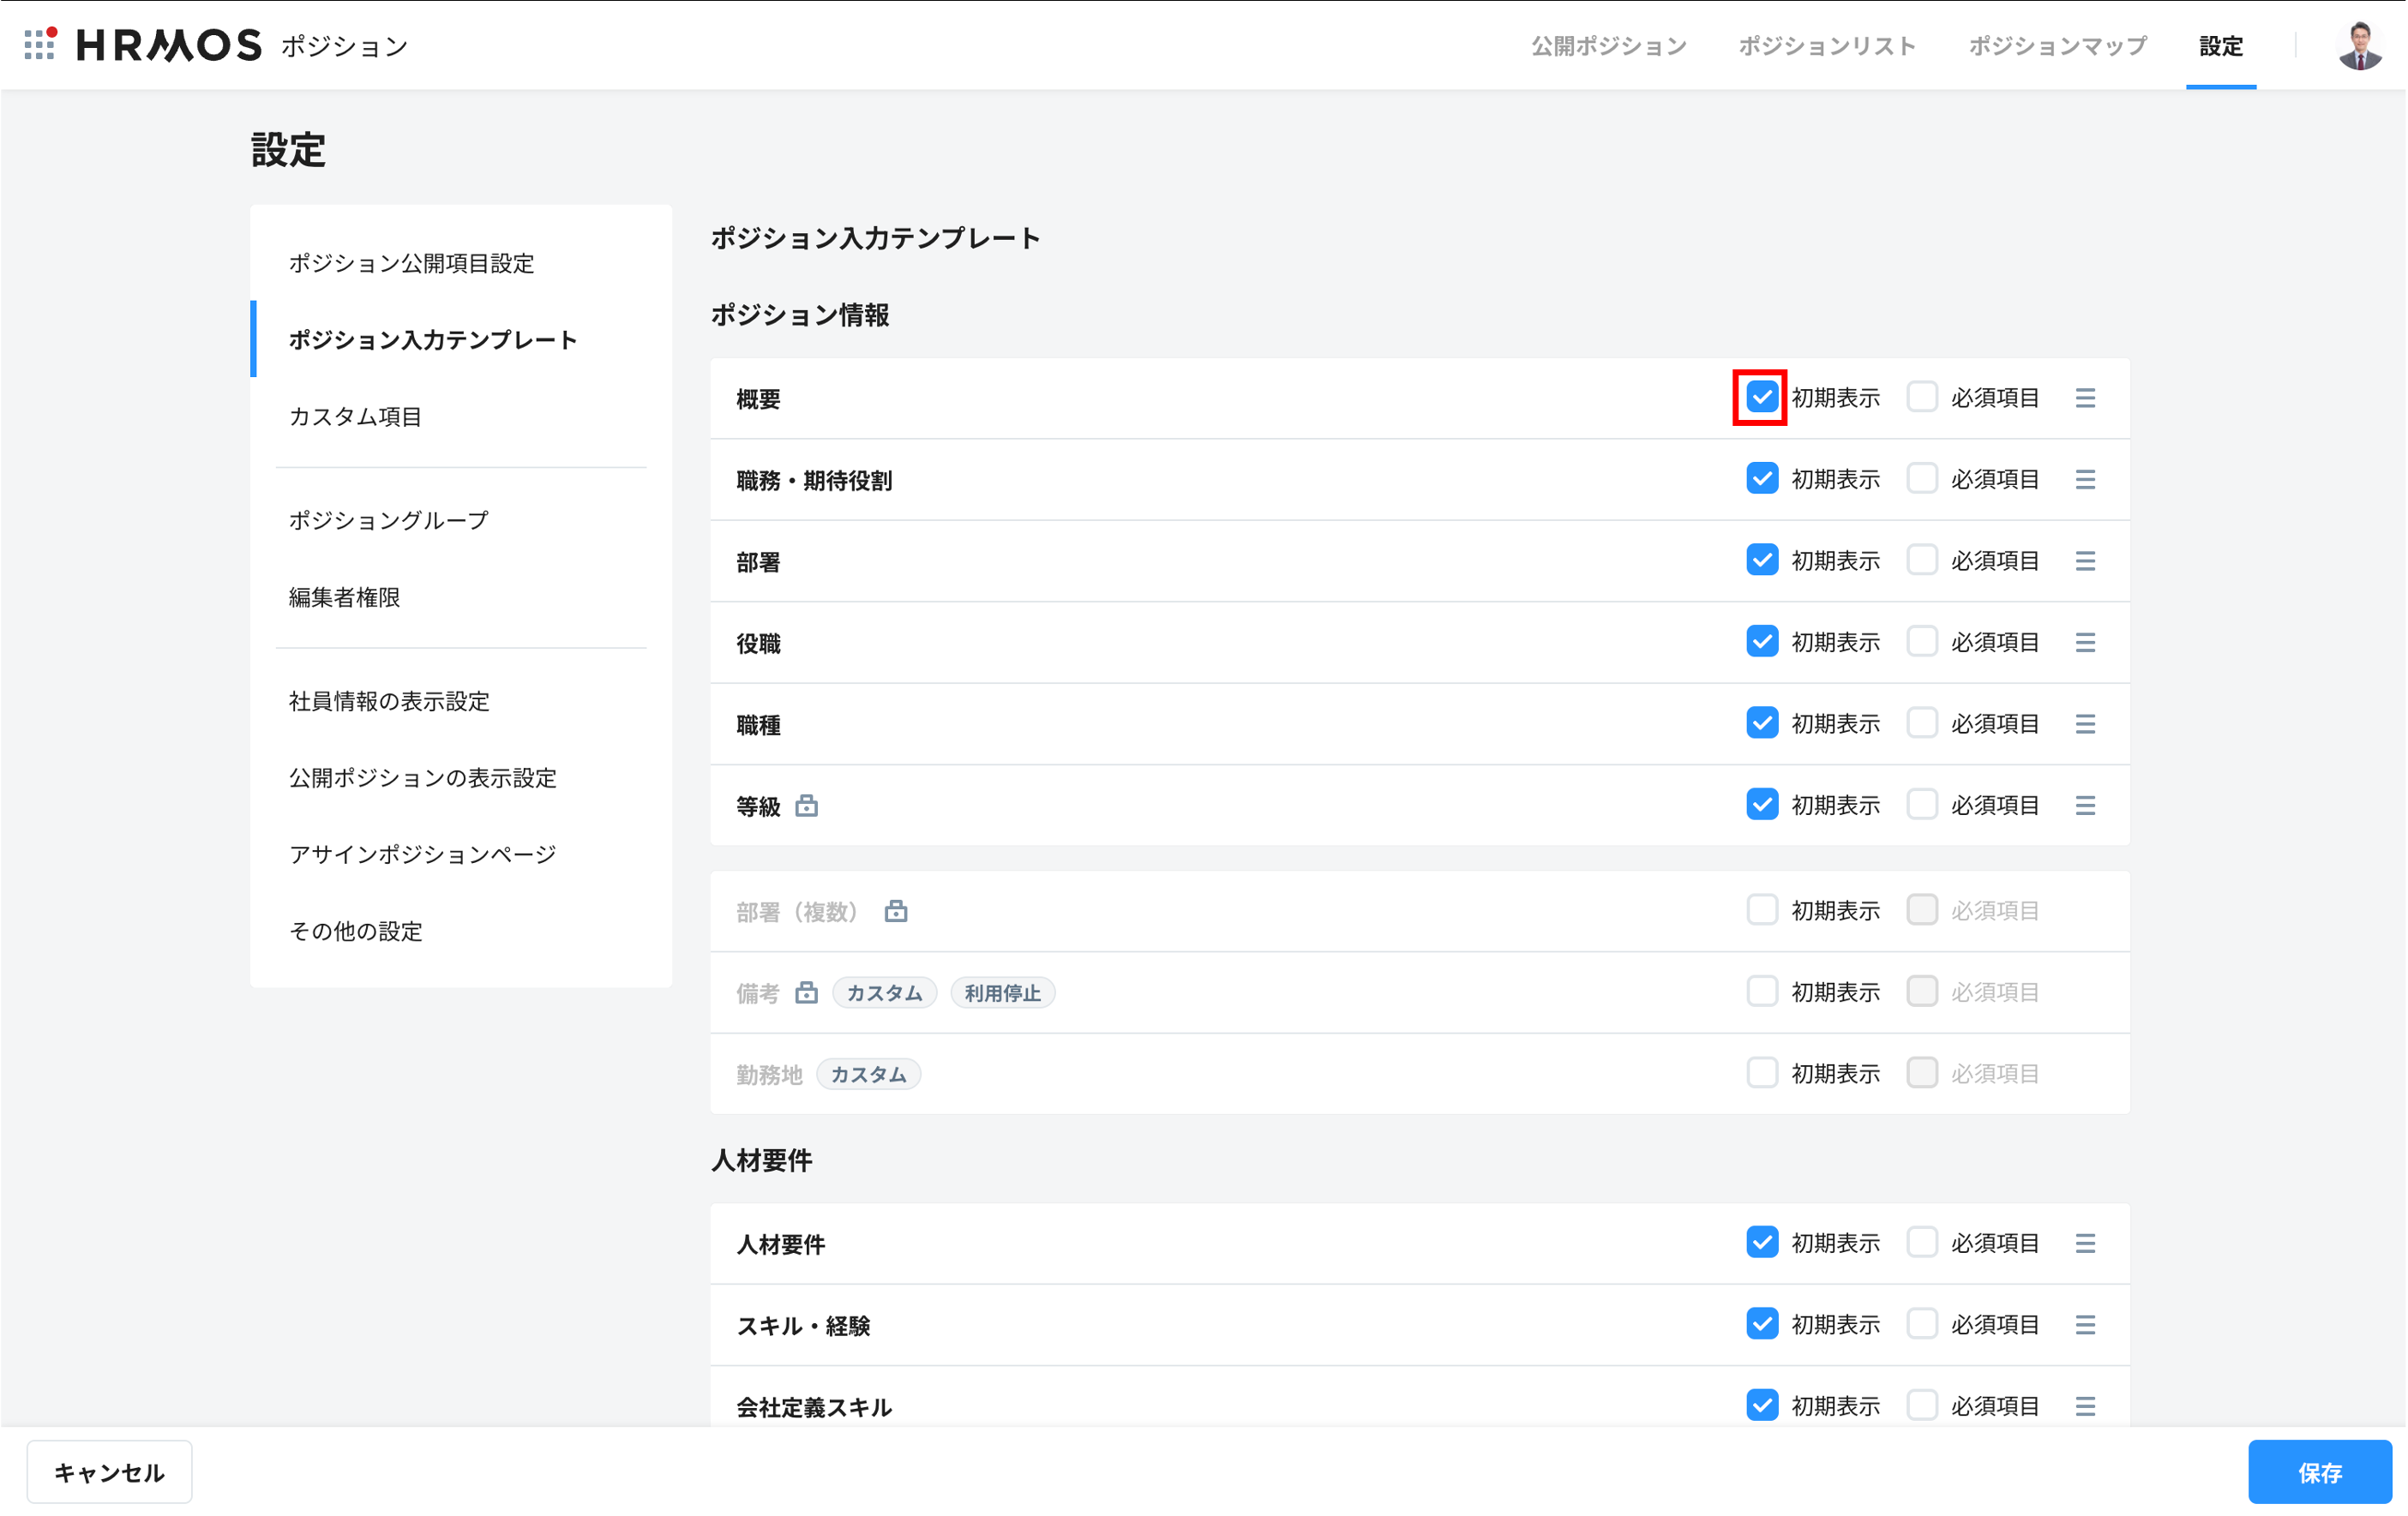2408x1516 pixels.
Task: Open the 公開ポジション tab
Action: 1609,46
